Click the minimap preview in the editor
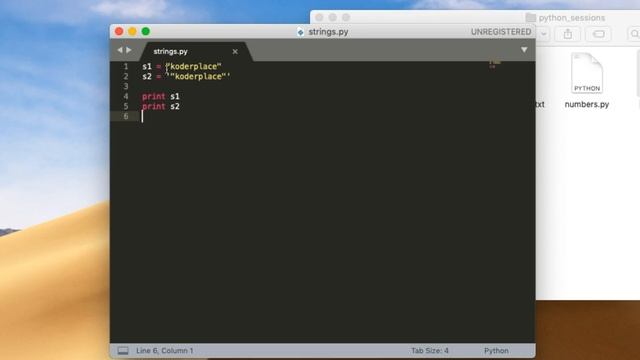The height and width of the screenshot is (360, 640). [x=495, y=64]
